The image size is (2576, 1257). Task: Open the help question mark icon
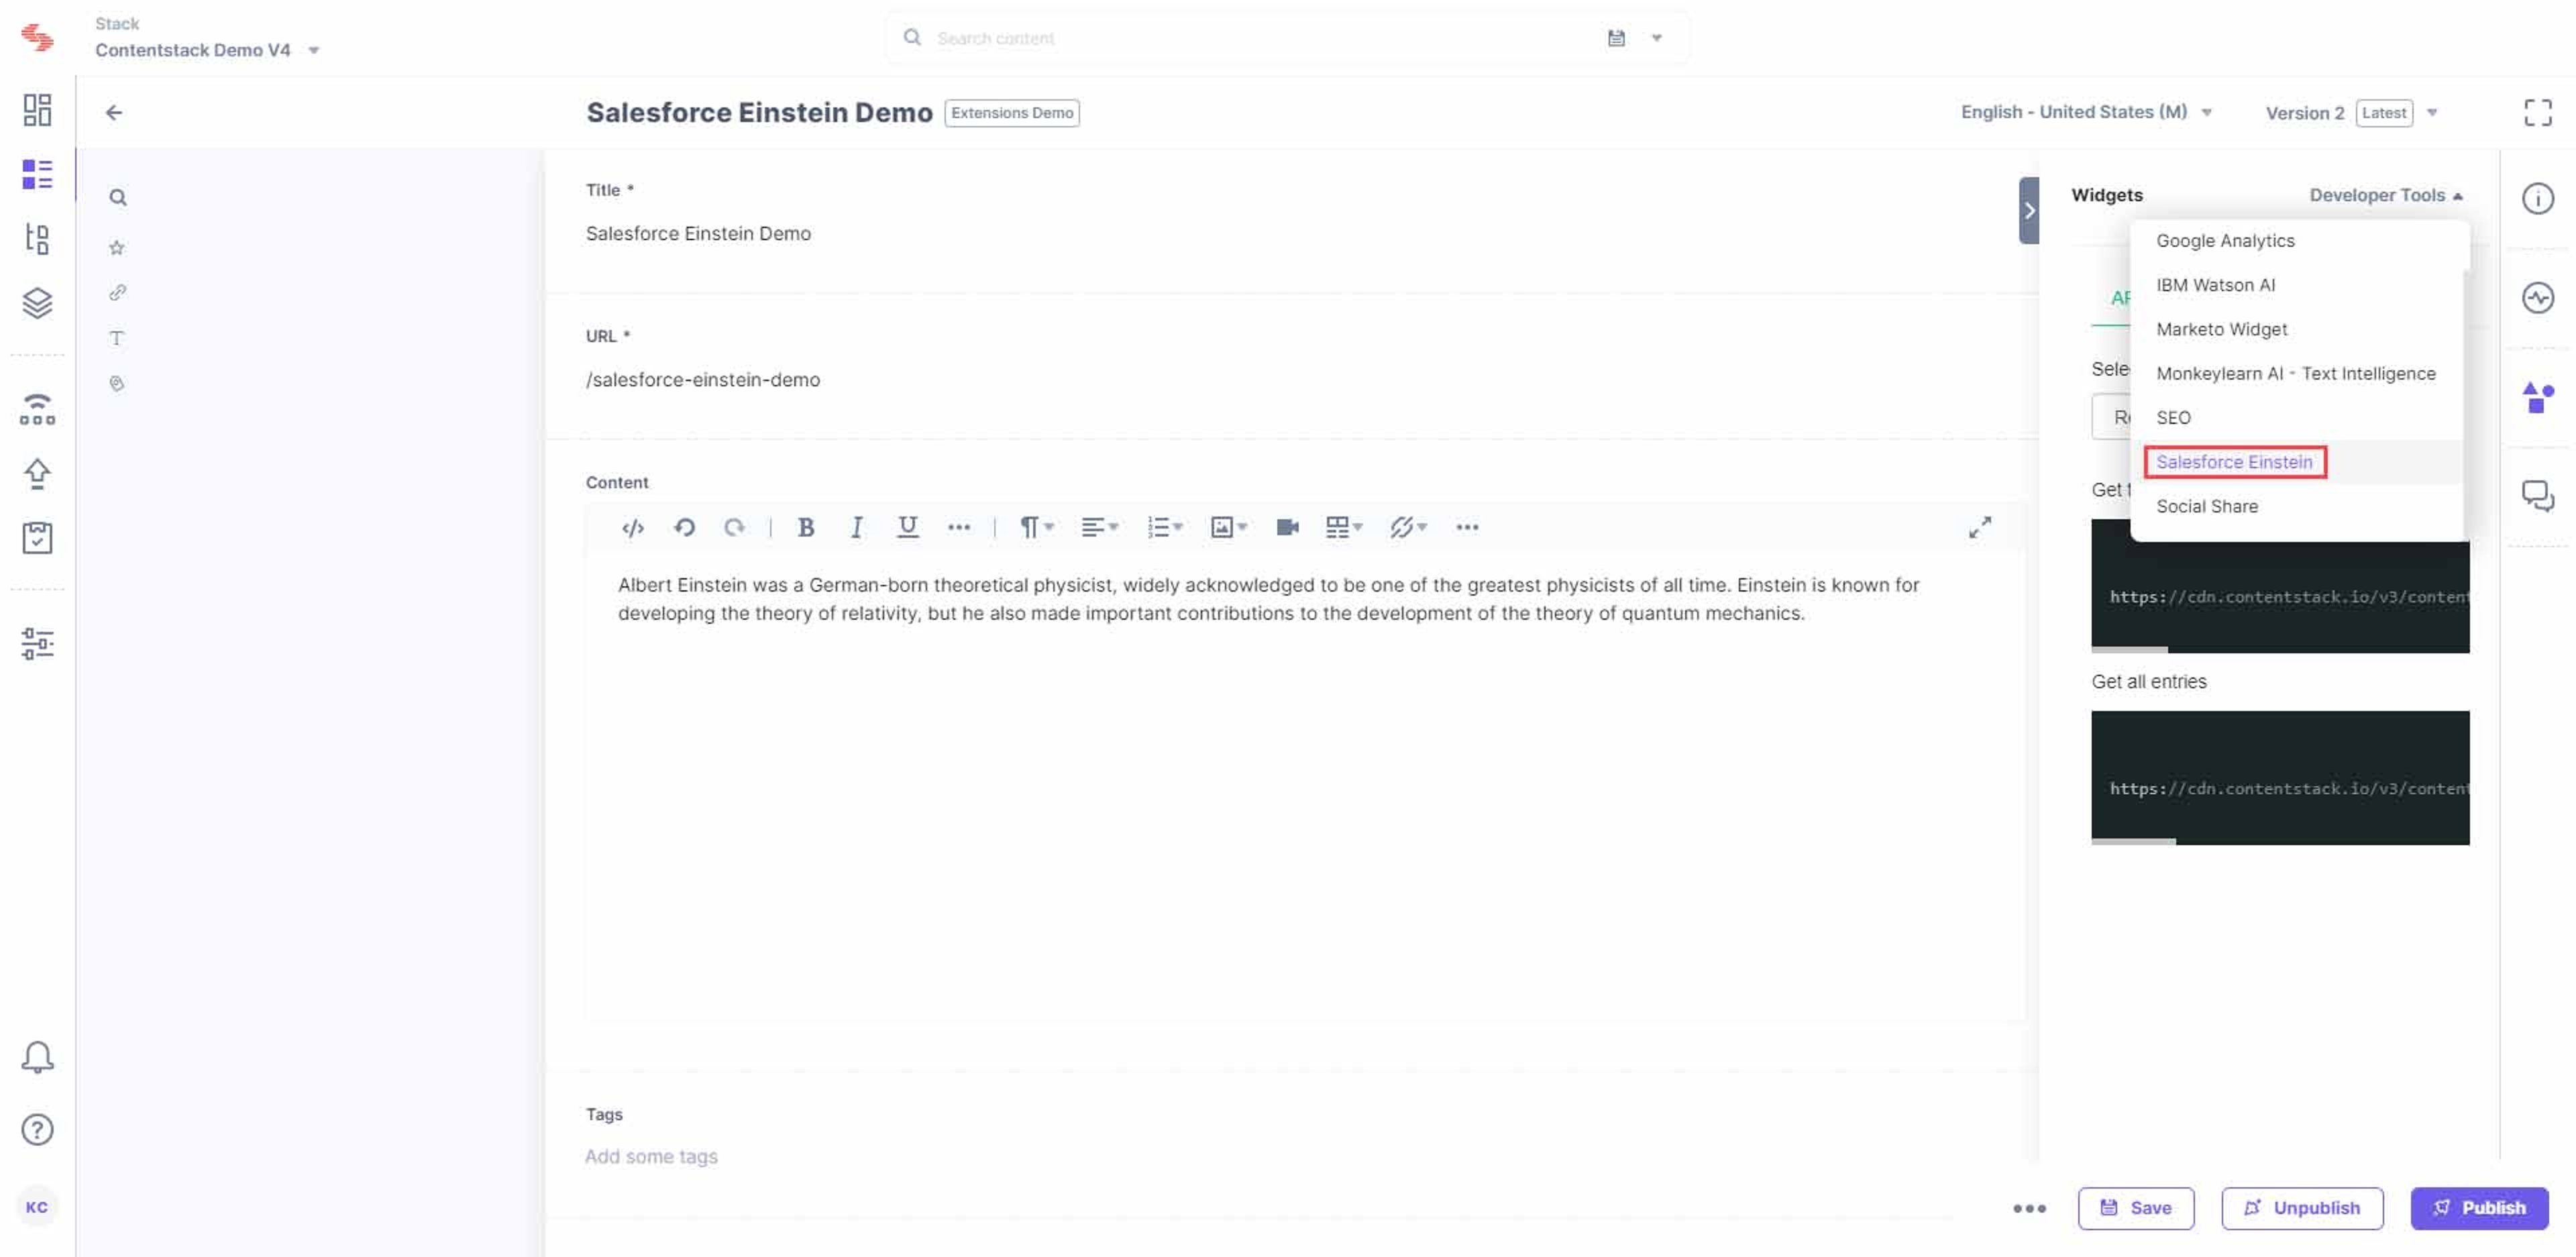37,1130
